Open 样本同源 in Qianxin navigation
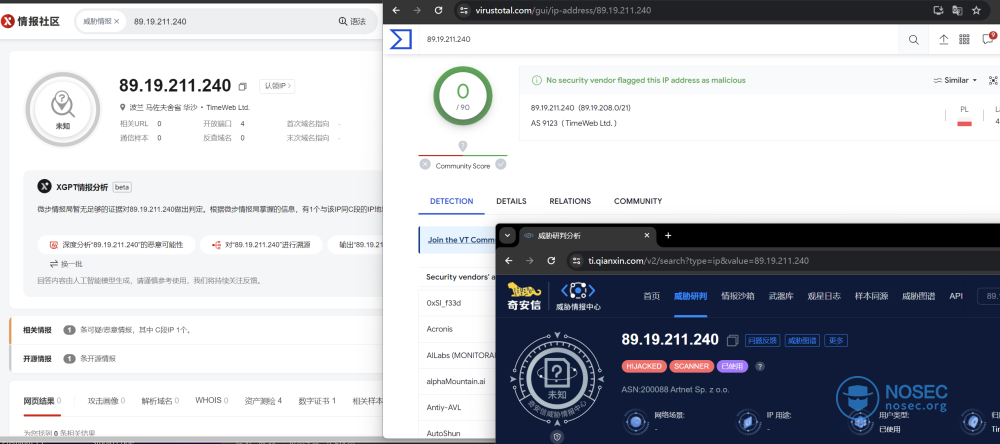The width and height of the screenshot is (1000, 444). coord(871,296)
